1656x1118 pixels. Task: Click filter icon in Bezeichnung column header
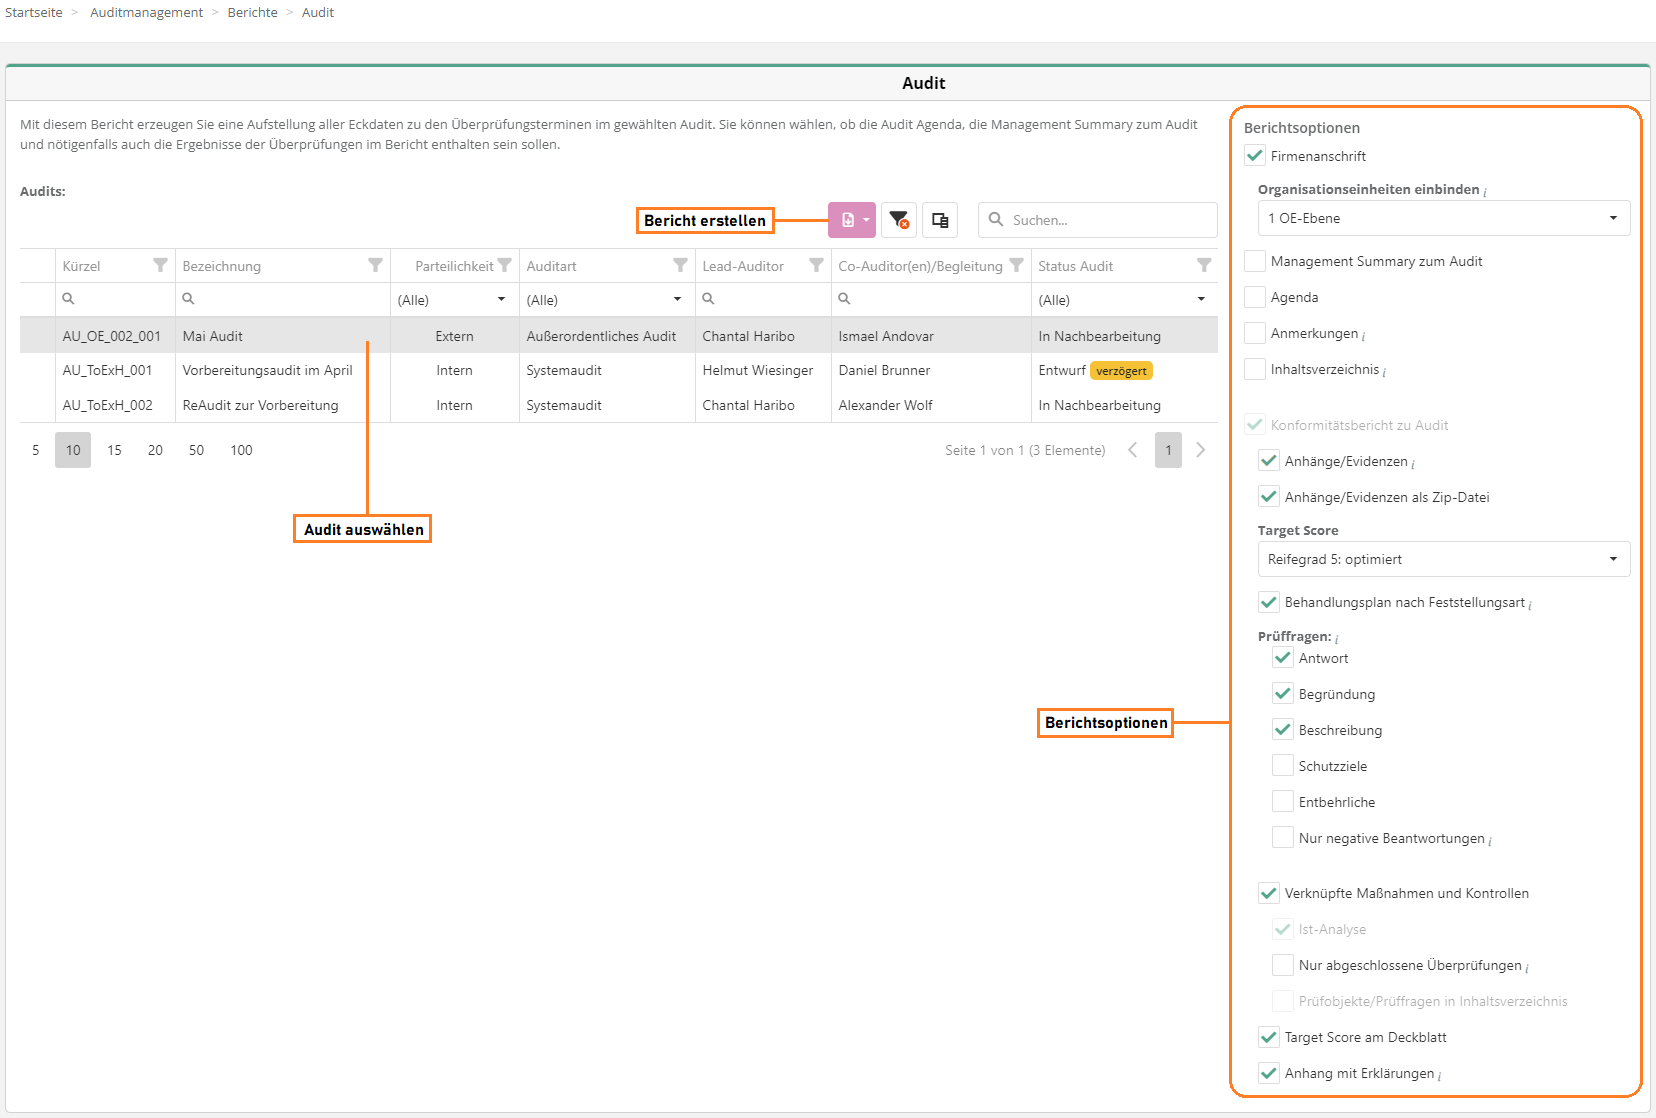click(375, 265)
